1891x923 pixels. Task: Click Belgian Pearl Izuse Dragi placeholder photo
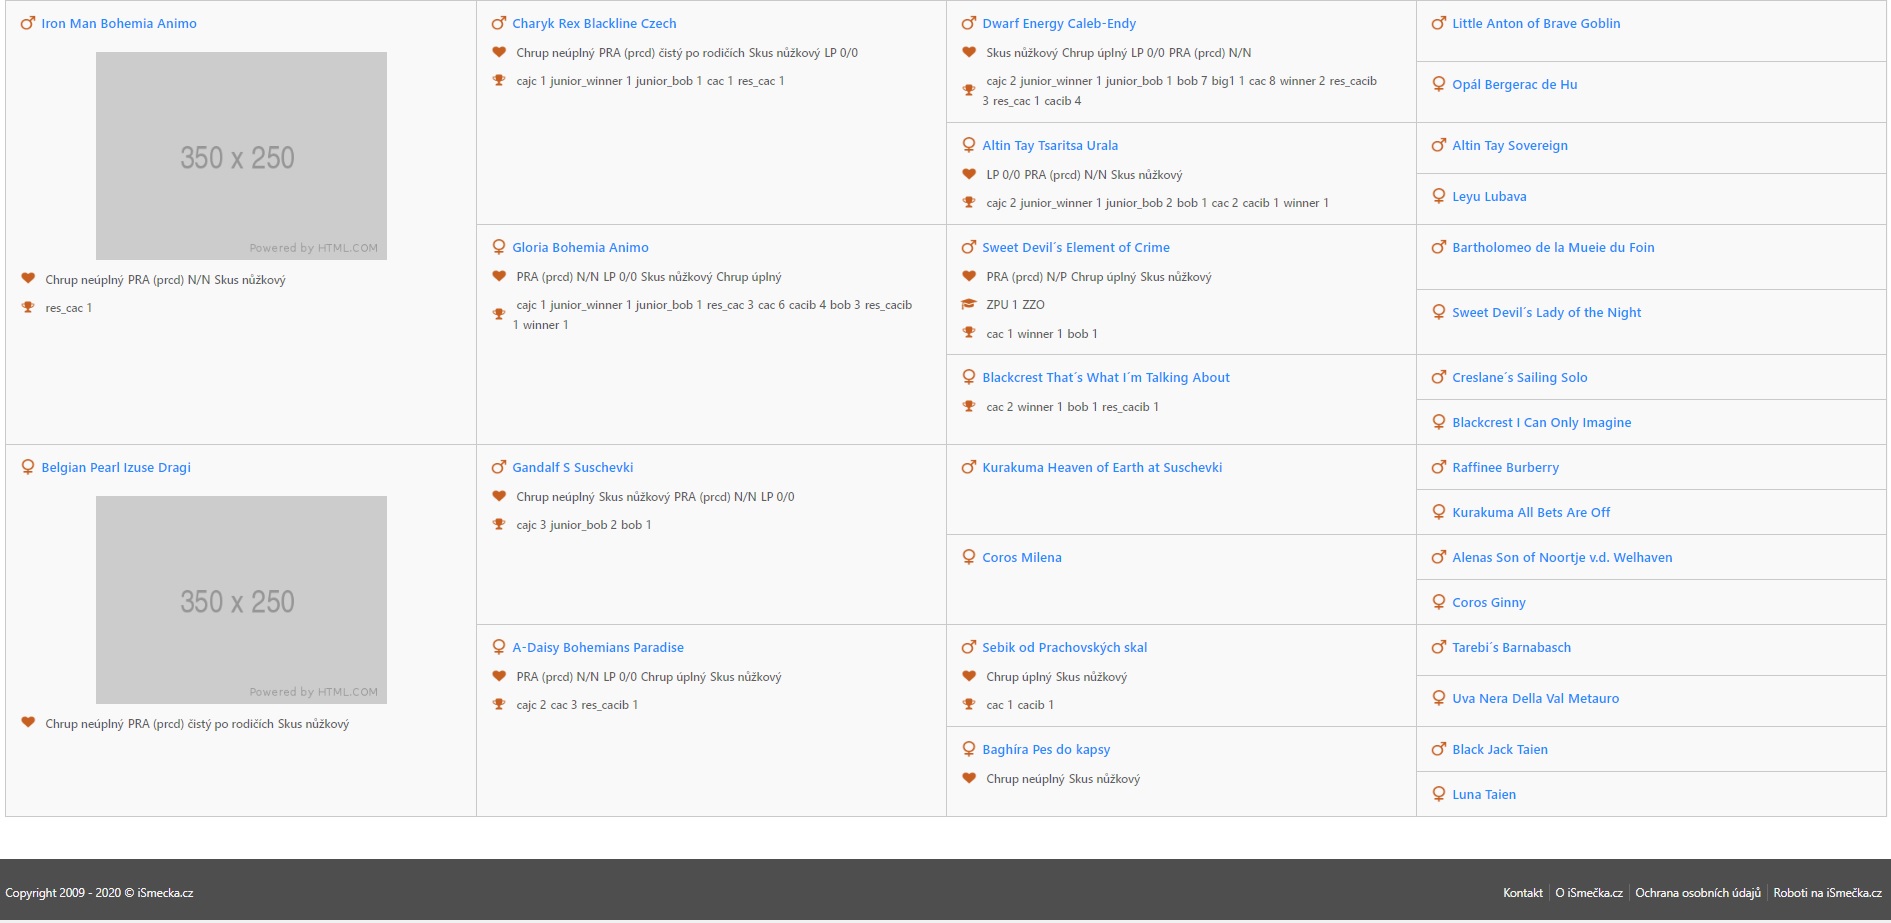(x=241, y=600)
